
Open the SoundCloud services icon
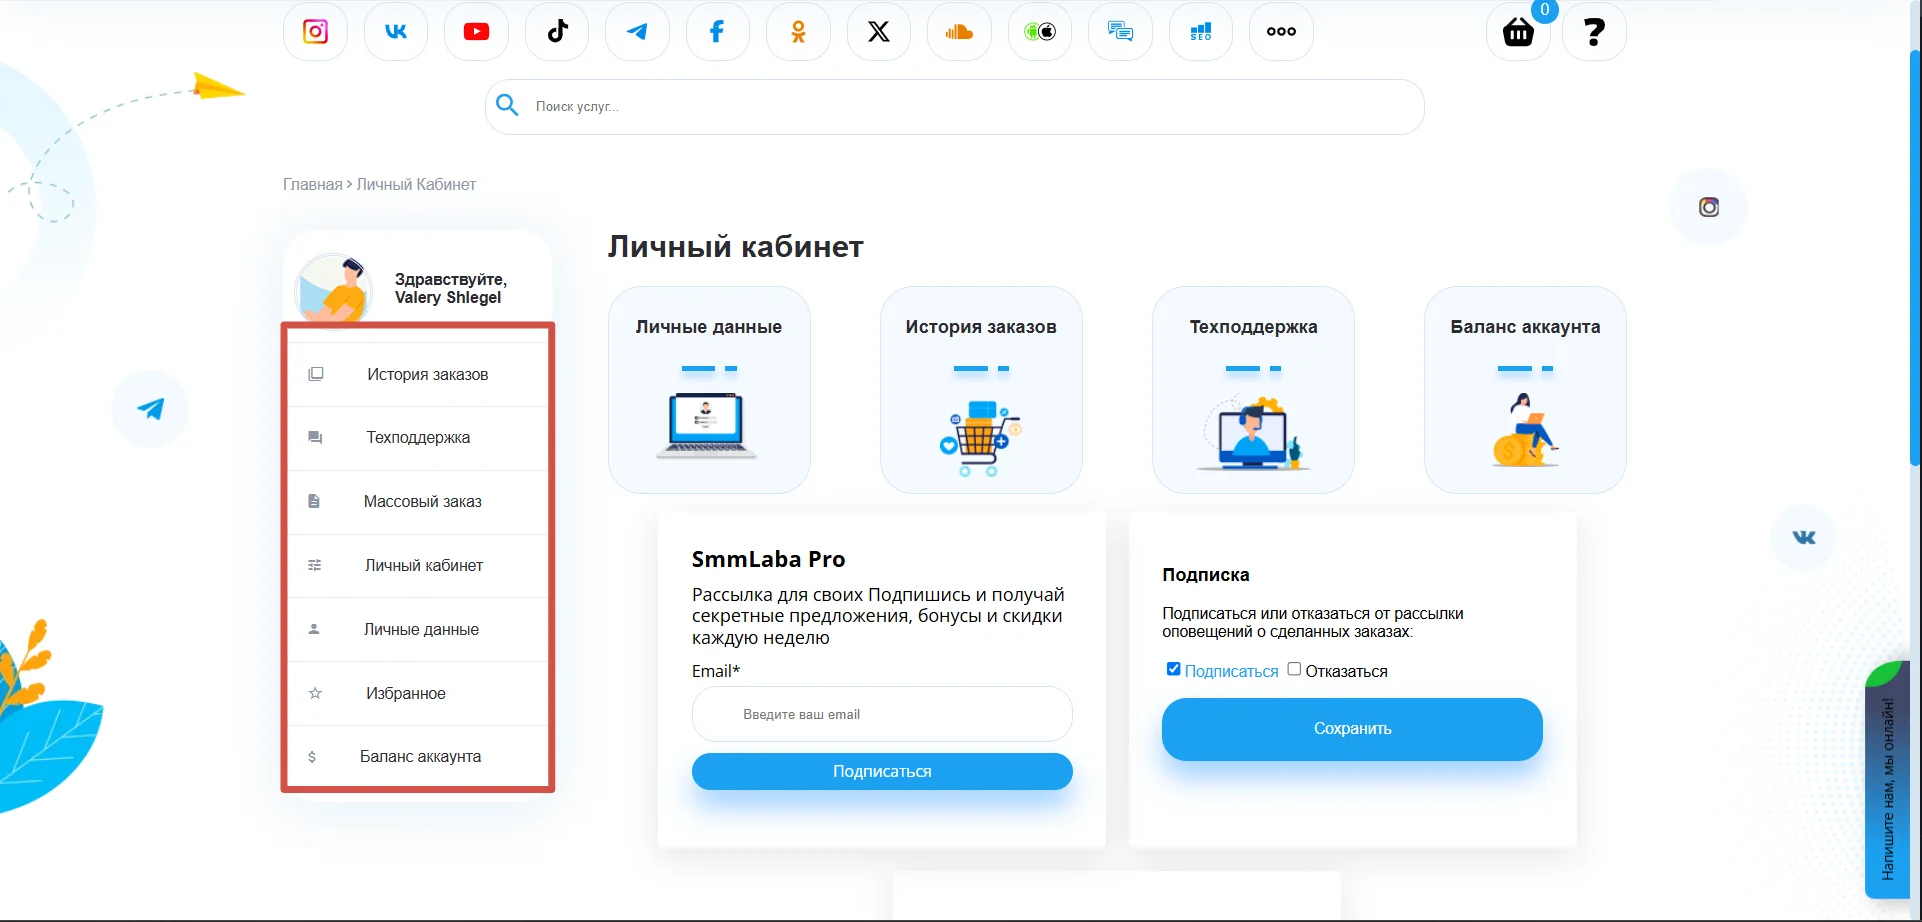coord(959,31)
